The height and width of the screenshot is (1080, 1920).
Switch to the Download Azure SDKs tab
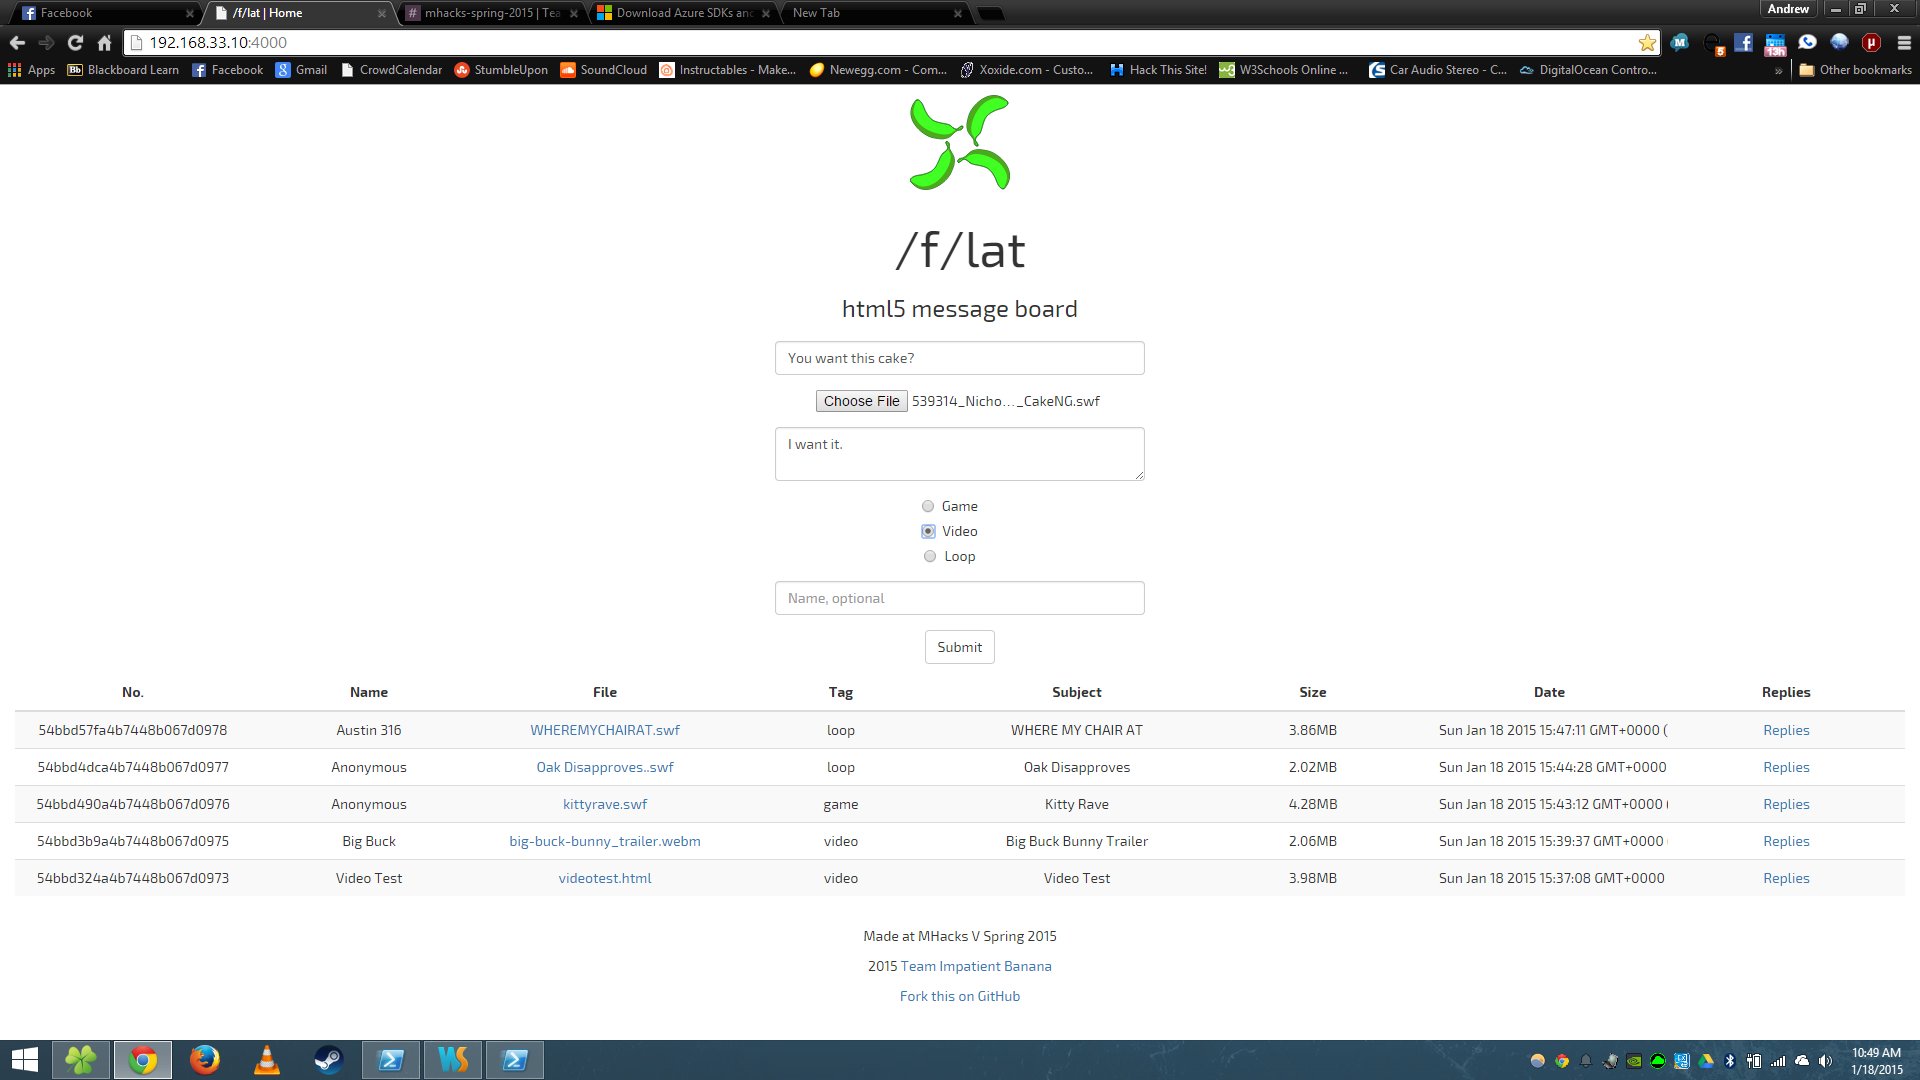(x=682, y=13)
